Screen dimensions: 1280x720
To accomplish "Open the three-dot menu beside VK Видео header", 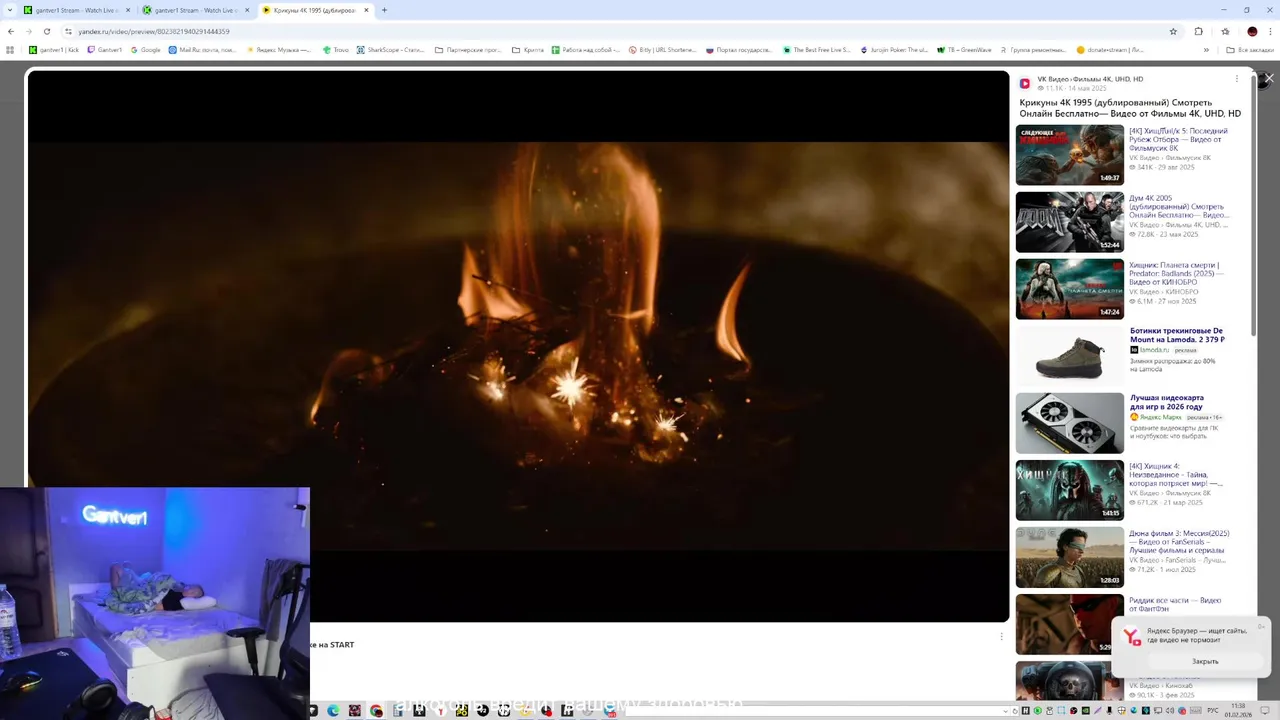I will [x=1236, y=79].
